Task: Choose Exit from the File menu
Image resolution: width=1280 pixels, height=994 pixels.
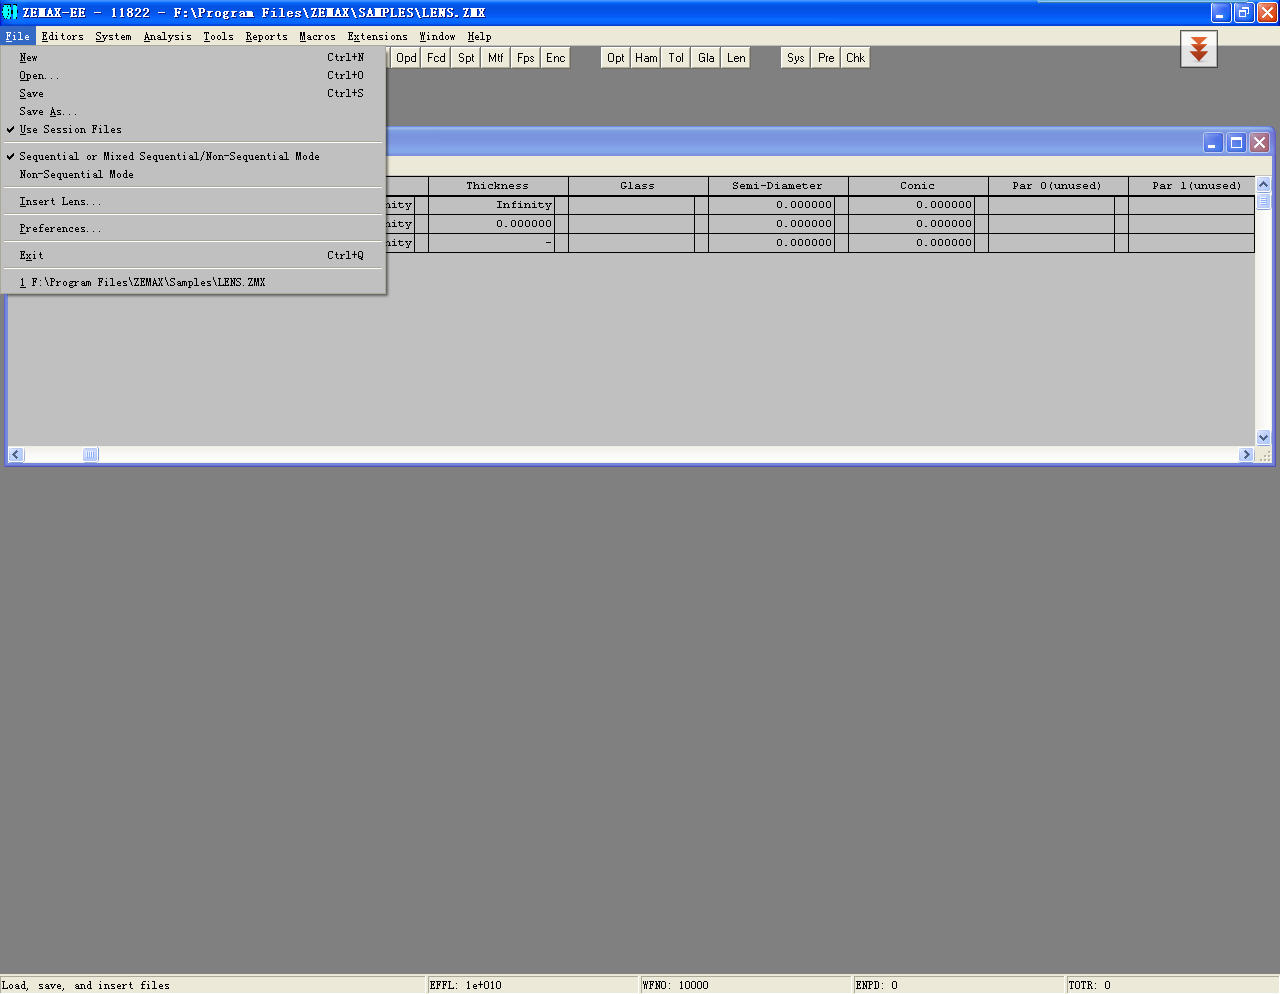Action: pyautogui.click(x=193, y=256)
